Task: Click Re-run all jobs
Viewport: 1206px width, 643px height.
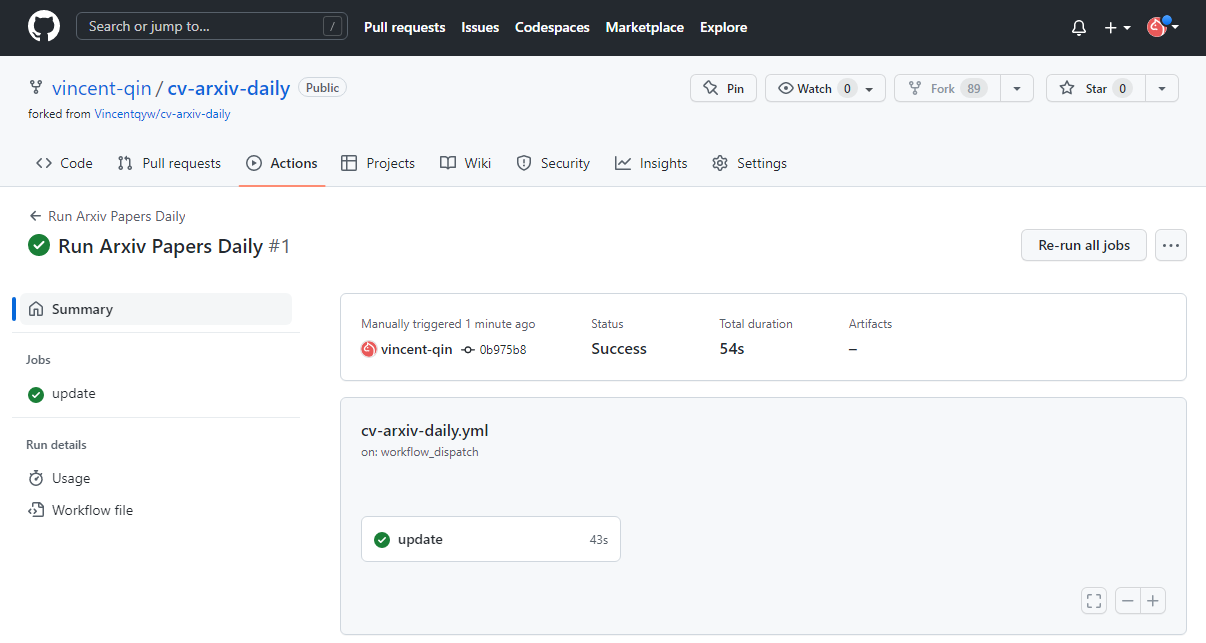Action: (1084, 245)
